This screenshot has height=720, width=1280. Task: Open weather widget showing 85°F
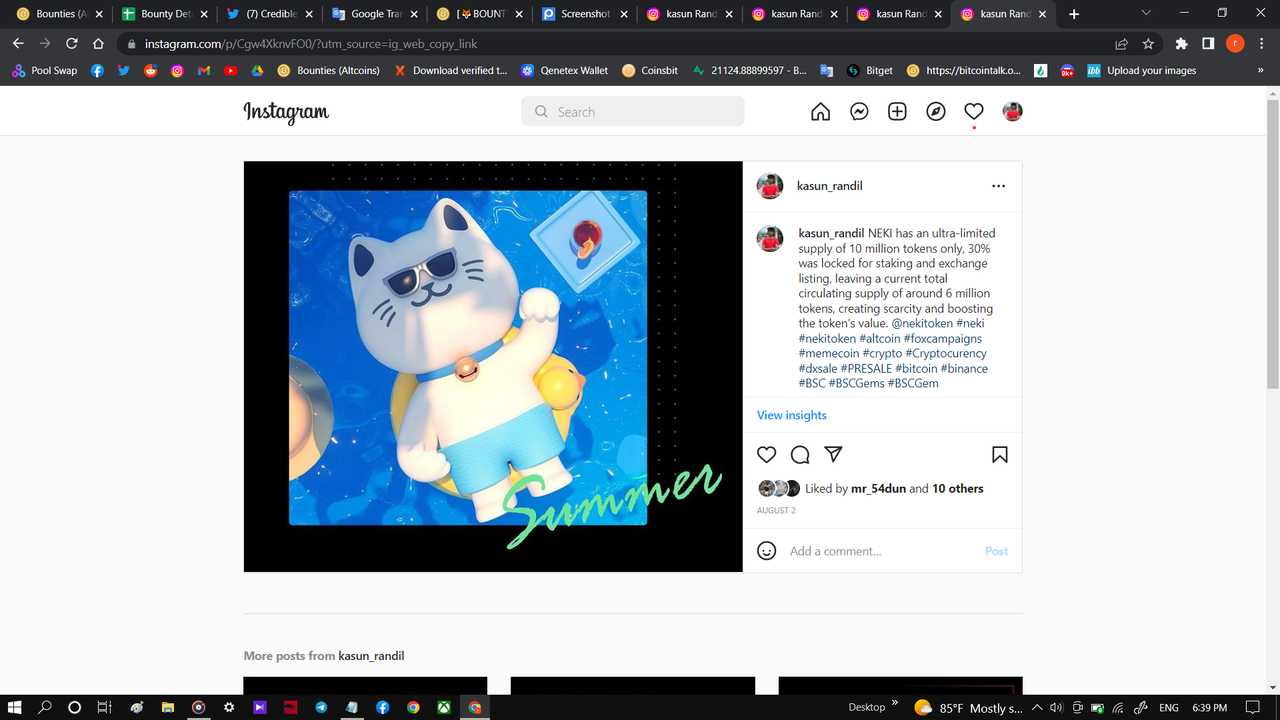pos(968,708)
